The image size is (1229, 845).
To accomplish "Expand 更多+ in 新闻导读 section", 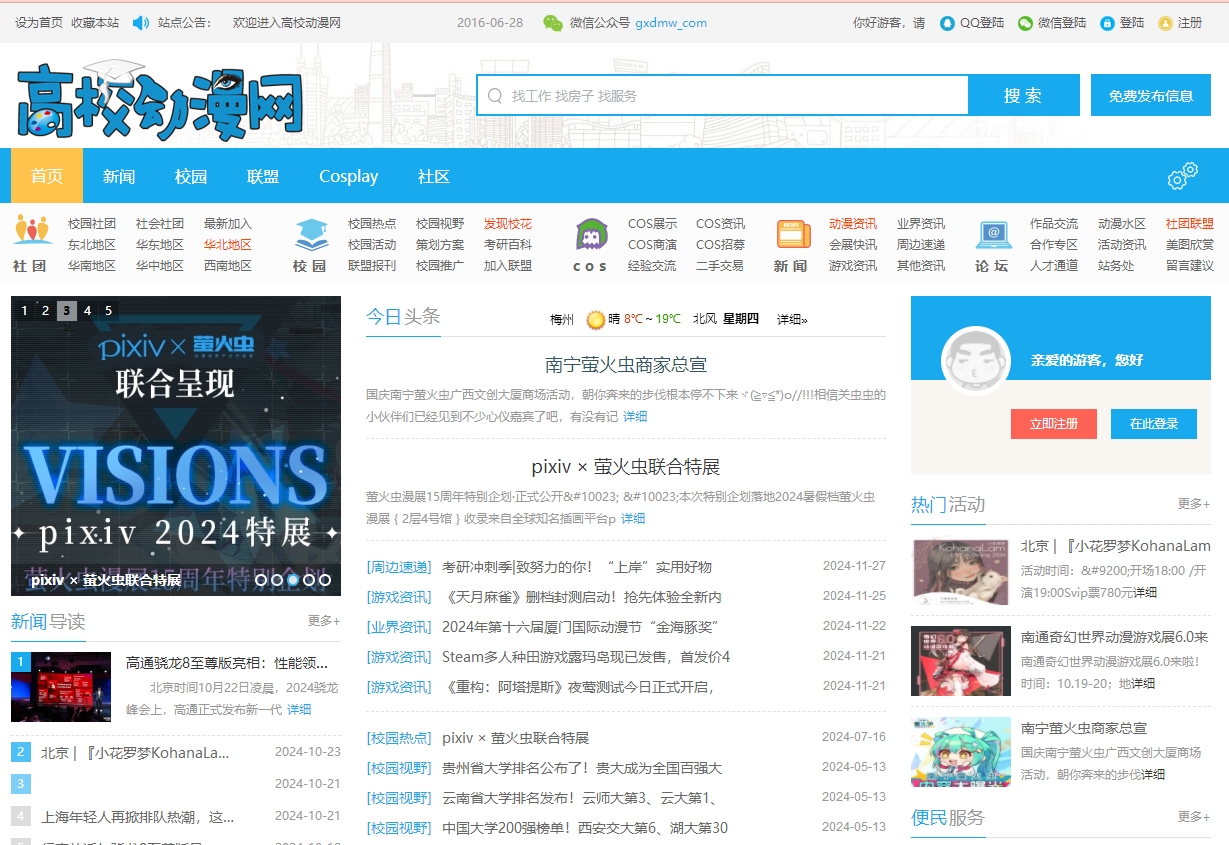I will click(324, 621).
